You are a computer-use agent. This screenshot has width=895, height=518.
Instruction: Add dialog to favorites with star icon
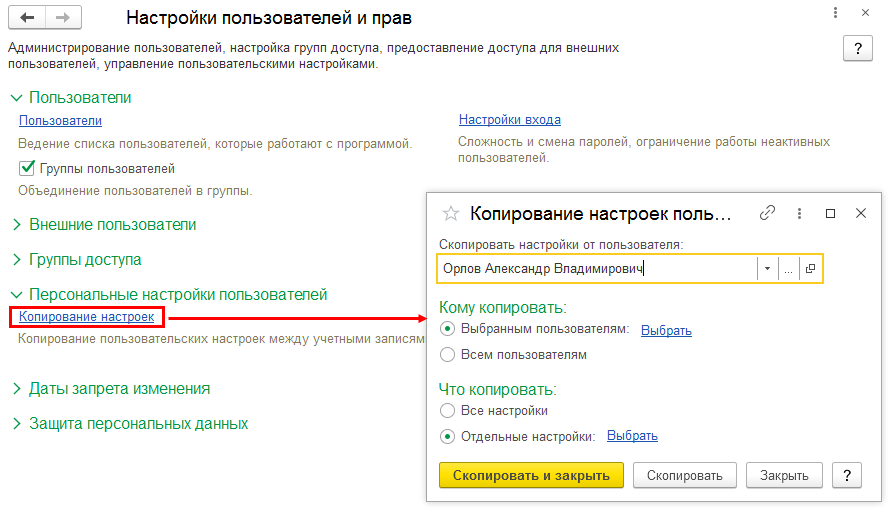pos(450,213)
